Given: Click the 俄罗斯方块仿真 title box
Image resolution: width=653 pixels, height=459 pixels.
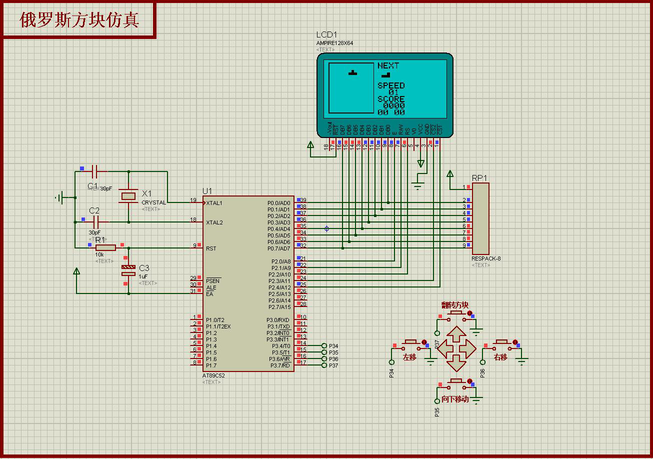Looking at the screenshot, I should pos(79,20).
